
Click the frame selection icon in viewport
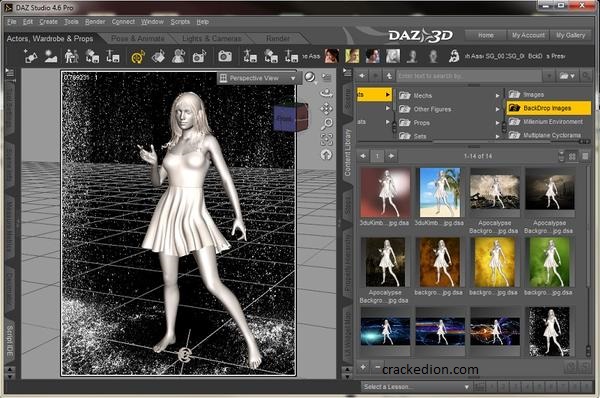tap(326, 139)
